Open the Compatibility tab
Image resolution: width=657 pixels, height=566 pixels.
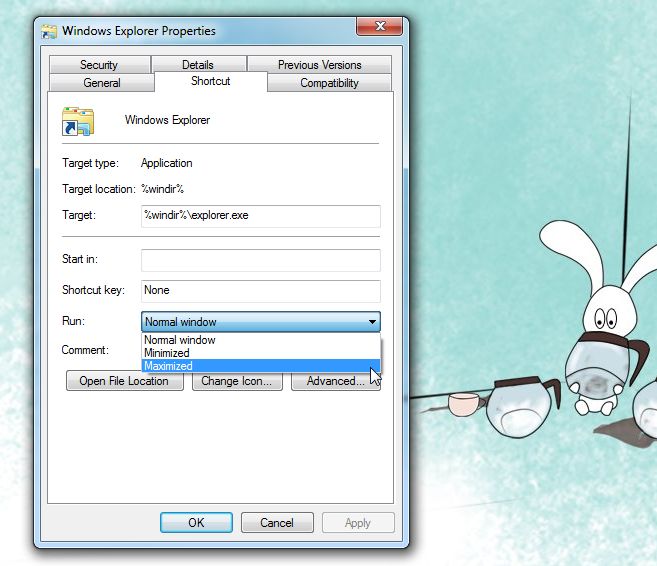(x=329, y=83)
